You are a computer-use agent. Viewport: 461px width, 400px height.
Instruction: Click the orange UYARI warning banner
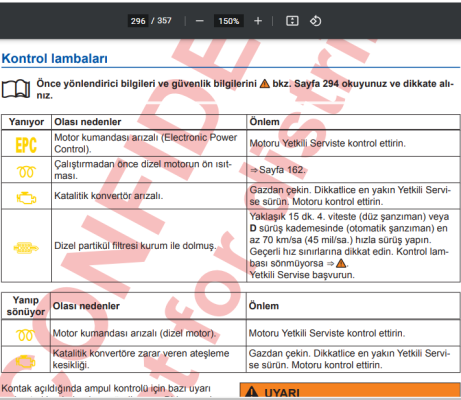click(350, 391)
